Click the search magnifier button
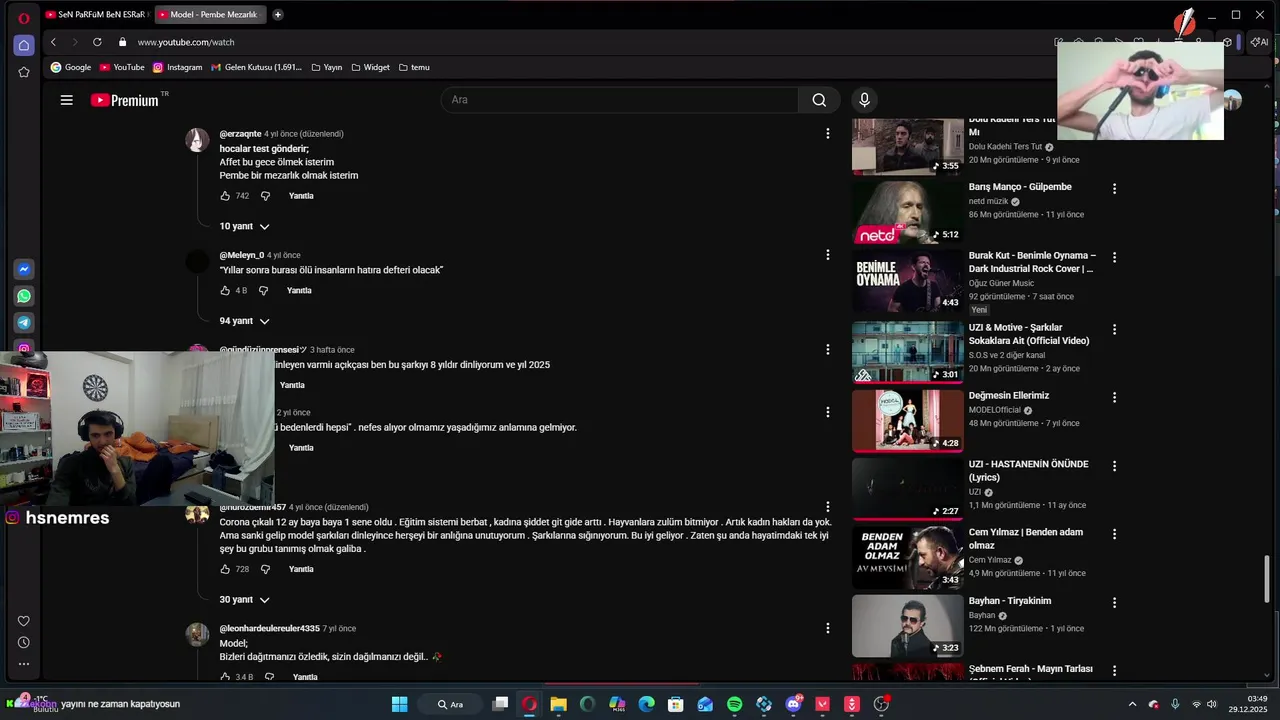 (x=819, y=100)
